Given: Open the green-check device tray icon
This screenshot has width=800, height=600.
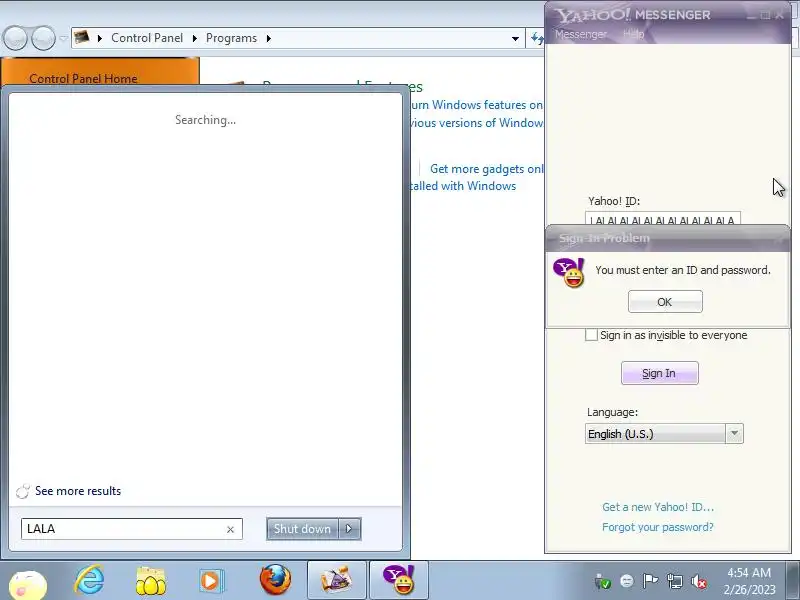Looking at the screenshot, I should coord(603,581).
